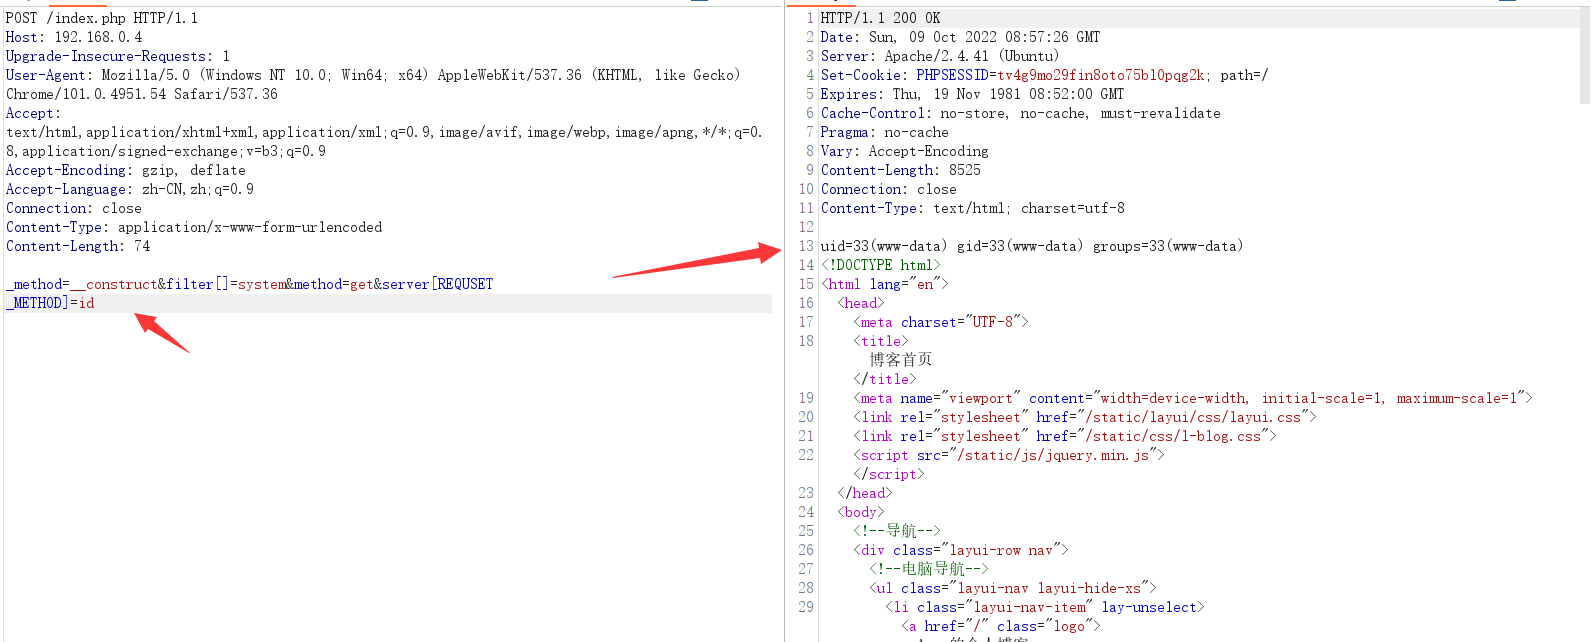This screenshot has width=1591, height=642.
Task: Select the li class="layui-nav-item" line
Action: tap(1044, 607)
